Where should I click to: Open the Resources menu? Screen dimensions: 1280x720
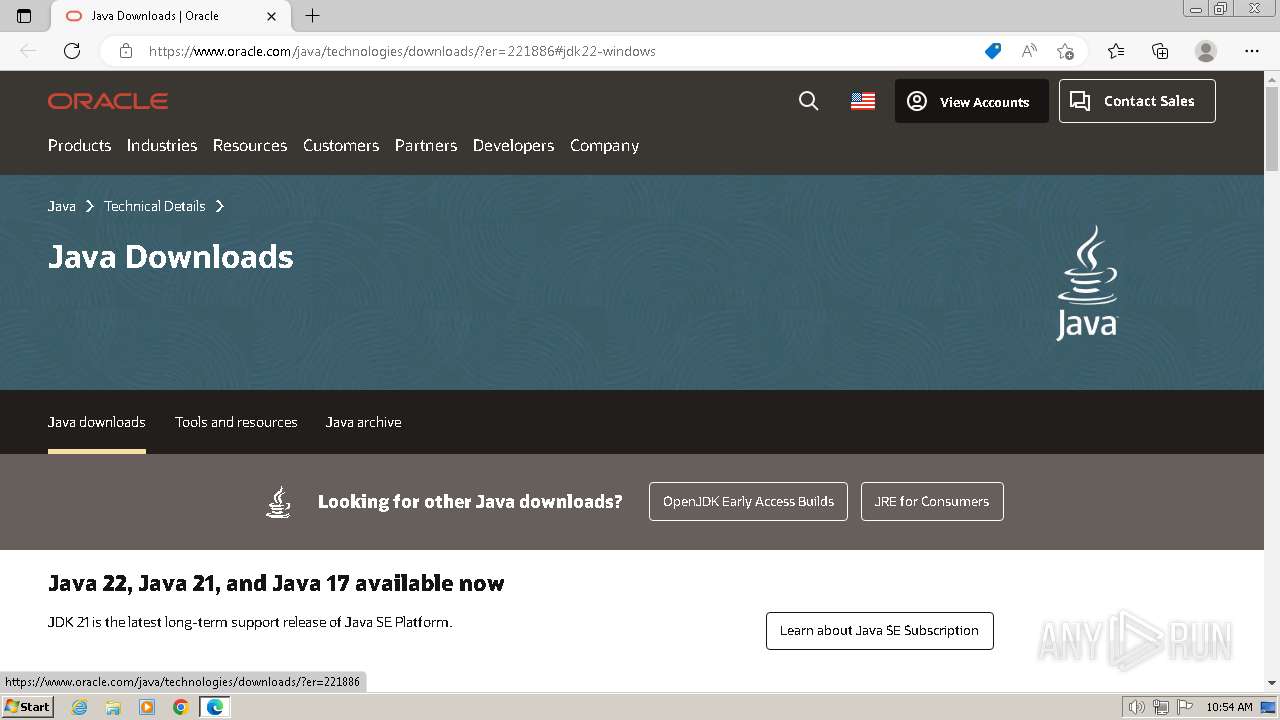(250, 145)
